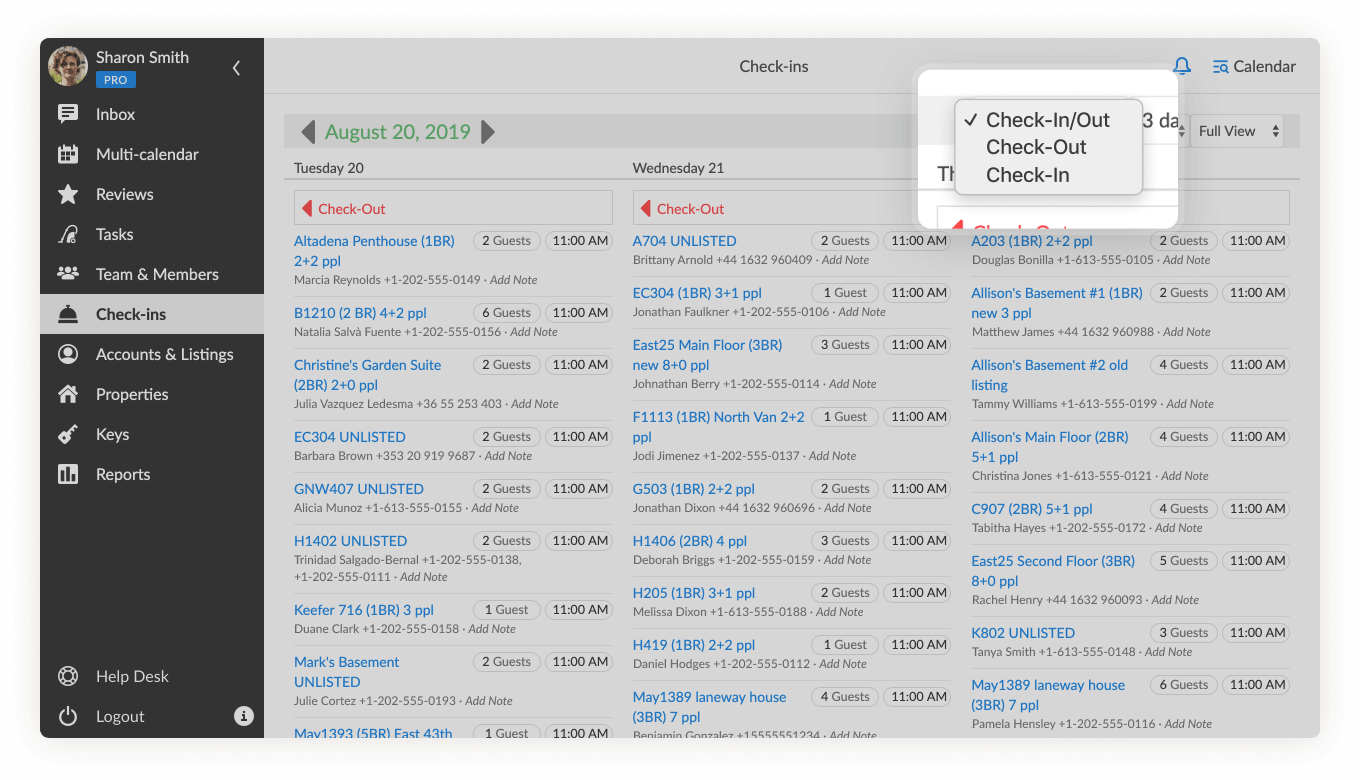Open Christine's Garden Suite listing

click(367, 375)
